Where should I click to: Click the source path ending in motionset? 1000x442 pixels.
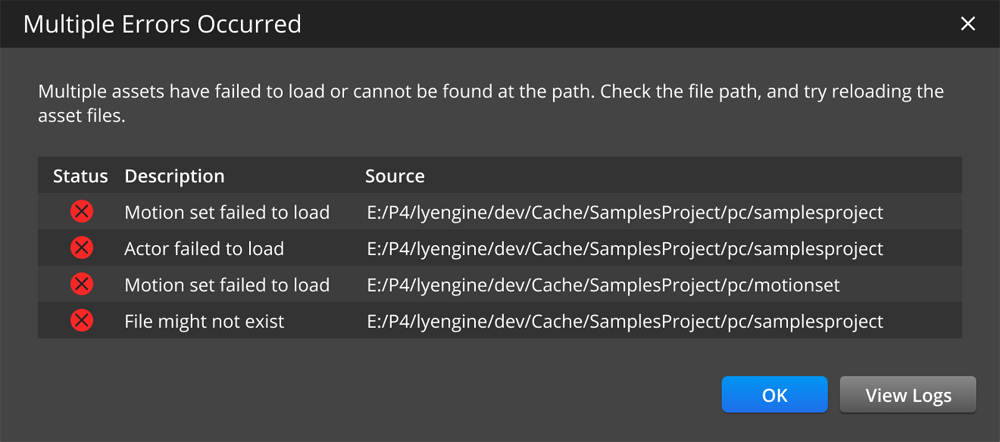tap(602, 285)
